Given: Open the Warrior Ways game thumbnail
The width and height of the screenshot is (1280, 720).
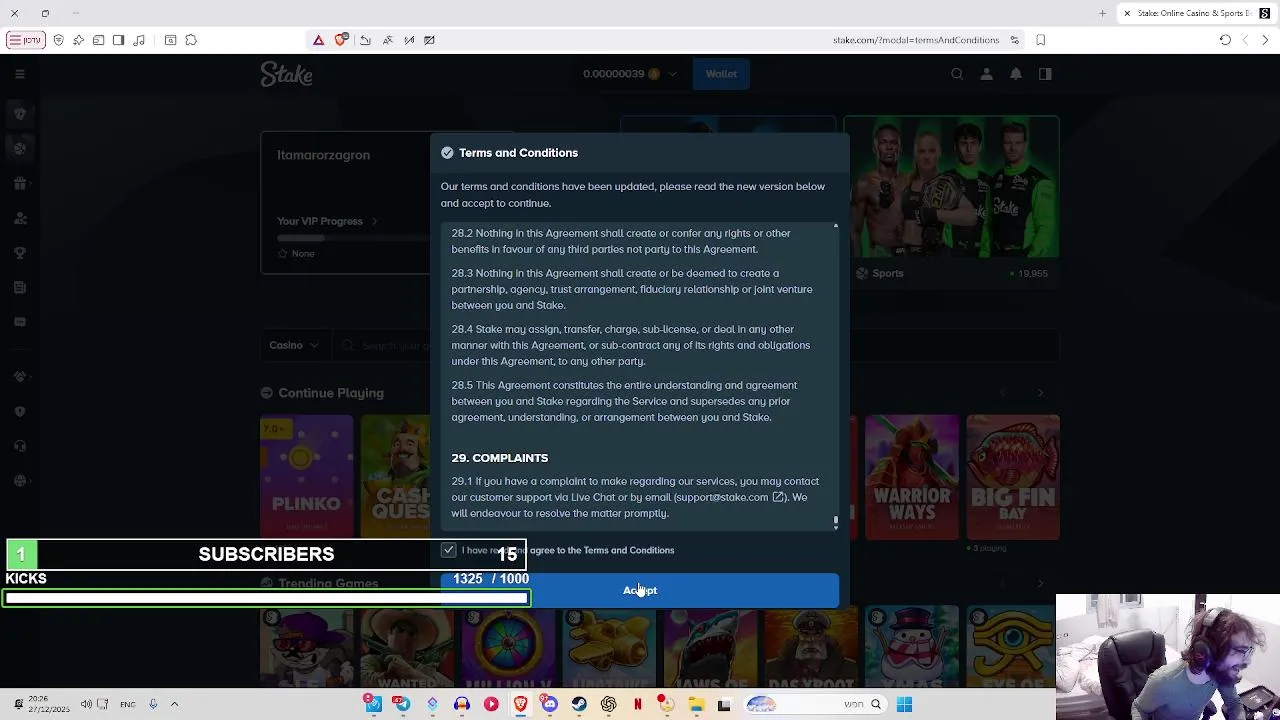Looking at the screenshot, I should point(912,477).
